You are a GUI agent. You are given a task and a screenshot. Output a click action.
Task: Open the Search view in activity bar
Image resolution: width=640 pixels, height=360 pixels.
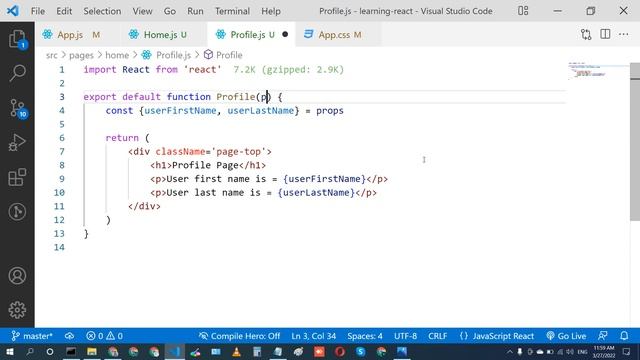pos(17,73)
